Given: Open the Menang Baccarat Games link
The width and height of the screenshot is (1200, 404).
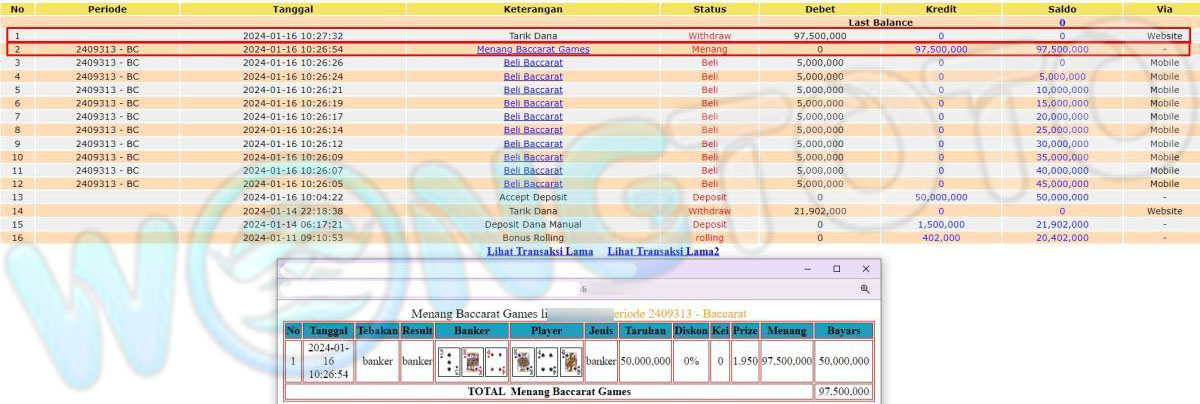Looking at the screenshot, I should point(533,49).
